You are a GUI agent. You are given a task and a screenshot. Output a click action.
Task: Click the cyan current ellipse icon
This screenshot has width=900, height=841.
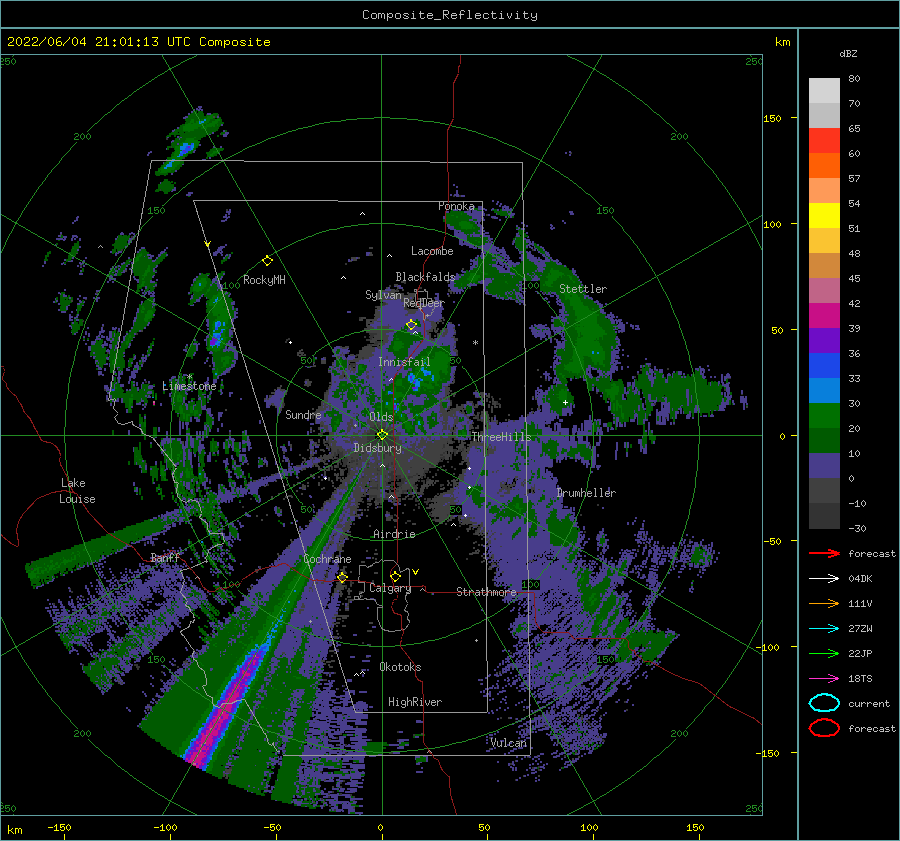(x=824, y=703)
